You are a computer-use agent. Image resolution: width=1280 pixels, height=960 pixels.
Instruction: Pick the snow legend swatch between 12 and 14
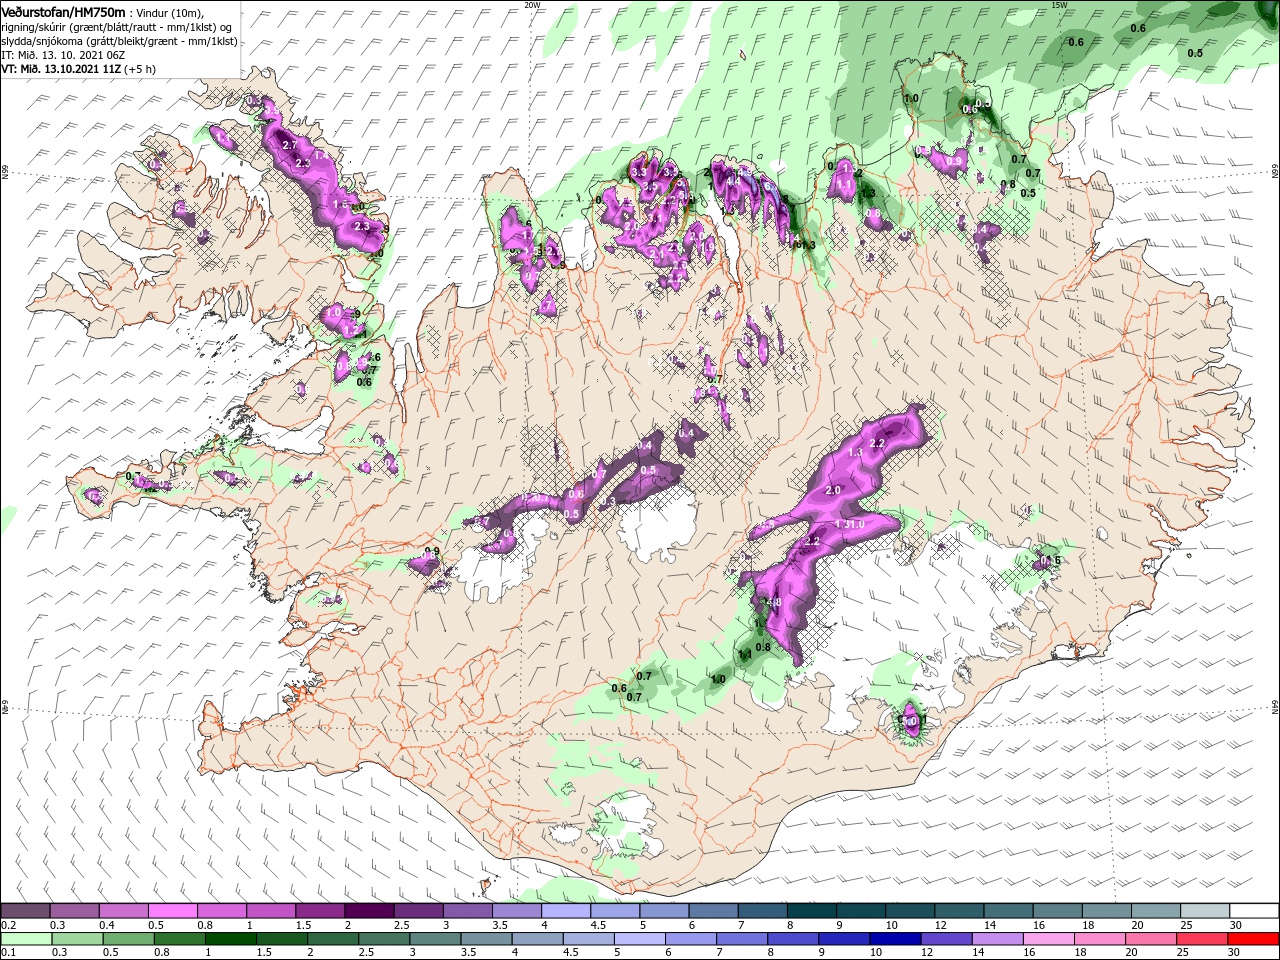pos(960,911)
